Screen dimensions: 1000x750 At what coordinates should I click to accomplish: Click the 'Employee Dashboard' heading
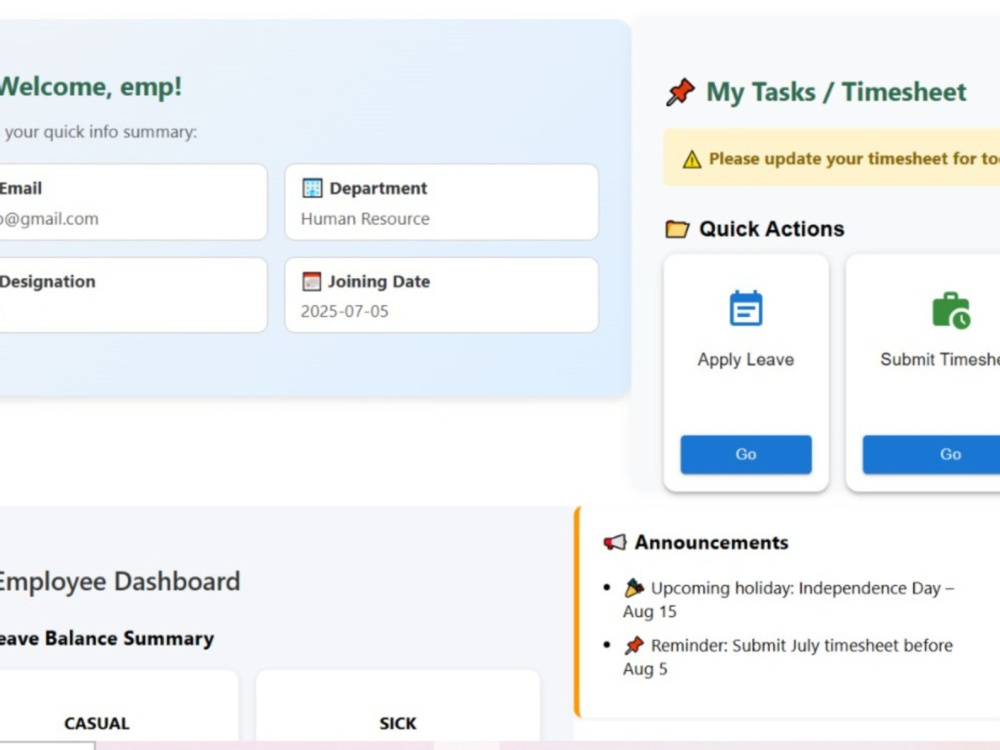click(x=119, y=582)
